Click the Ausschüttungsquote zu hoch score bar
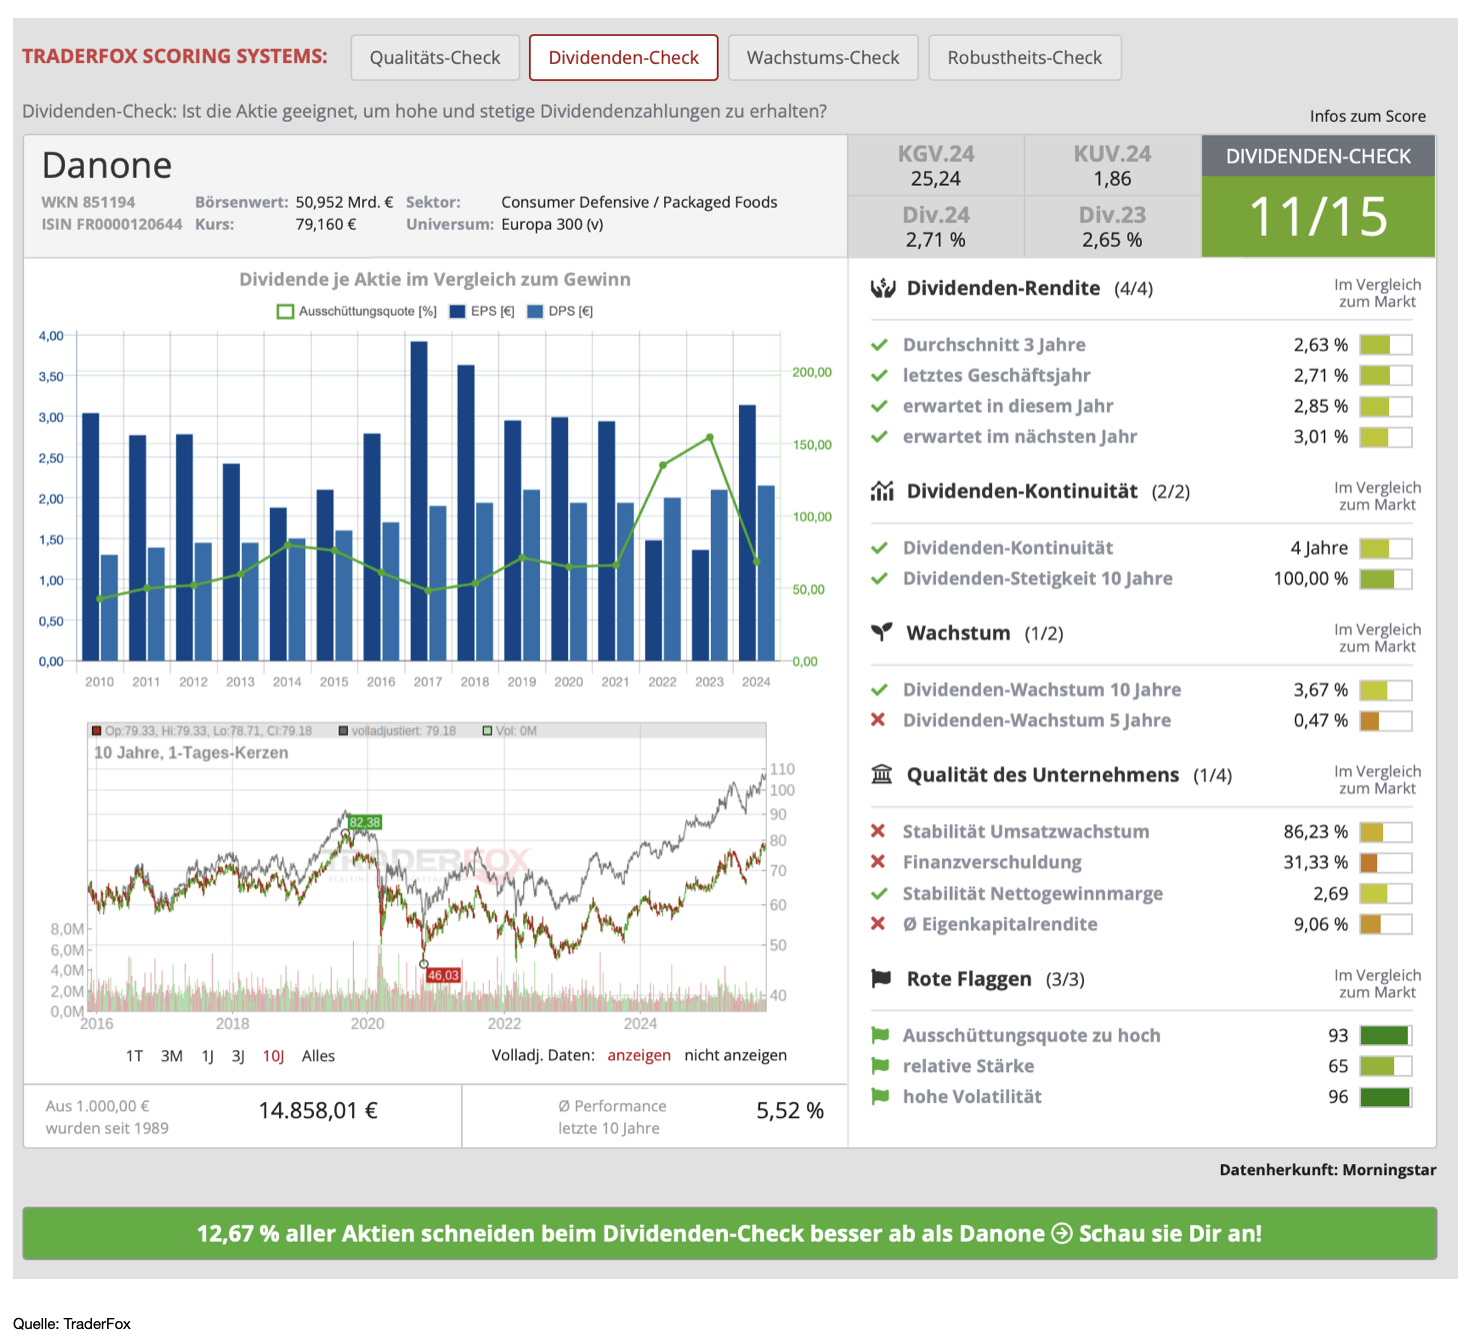Viewport: 1468px width, 1340px height. tap(1385, 1036)
